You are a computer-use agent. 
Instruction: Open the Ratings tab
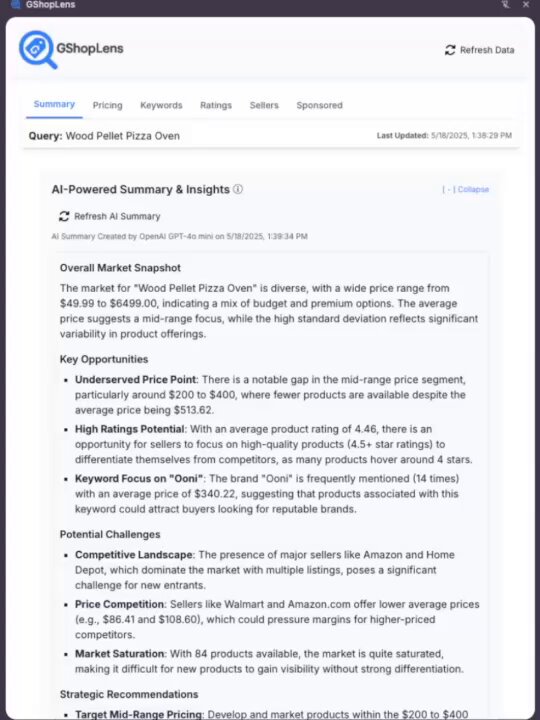pyautogui.click(x=216, y=105)
